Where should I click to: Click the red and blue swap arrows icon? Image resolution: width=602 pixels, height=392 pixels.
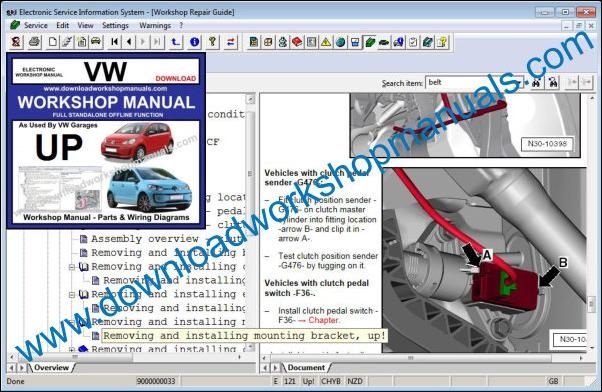coord(230,41)
